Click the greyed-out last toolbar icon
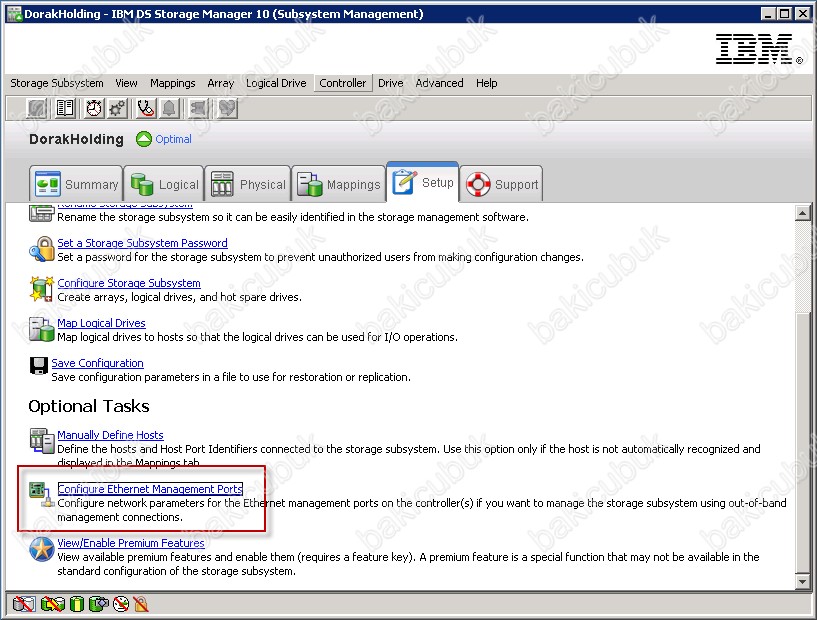Image resolution: width=817 pixels, height=620 pixels. 227,108
